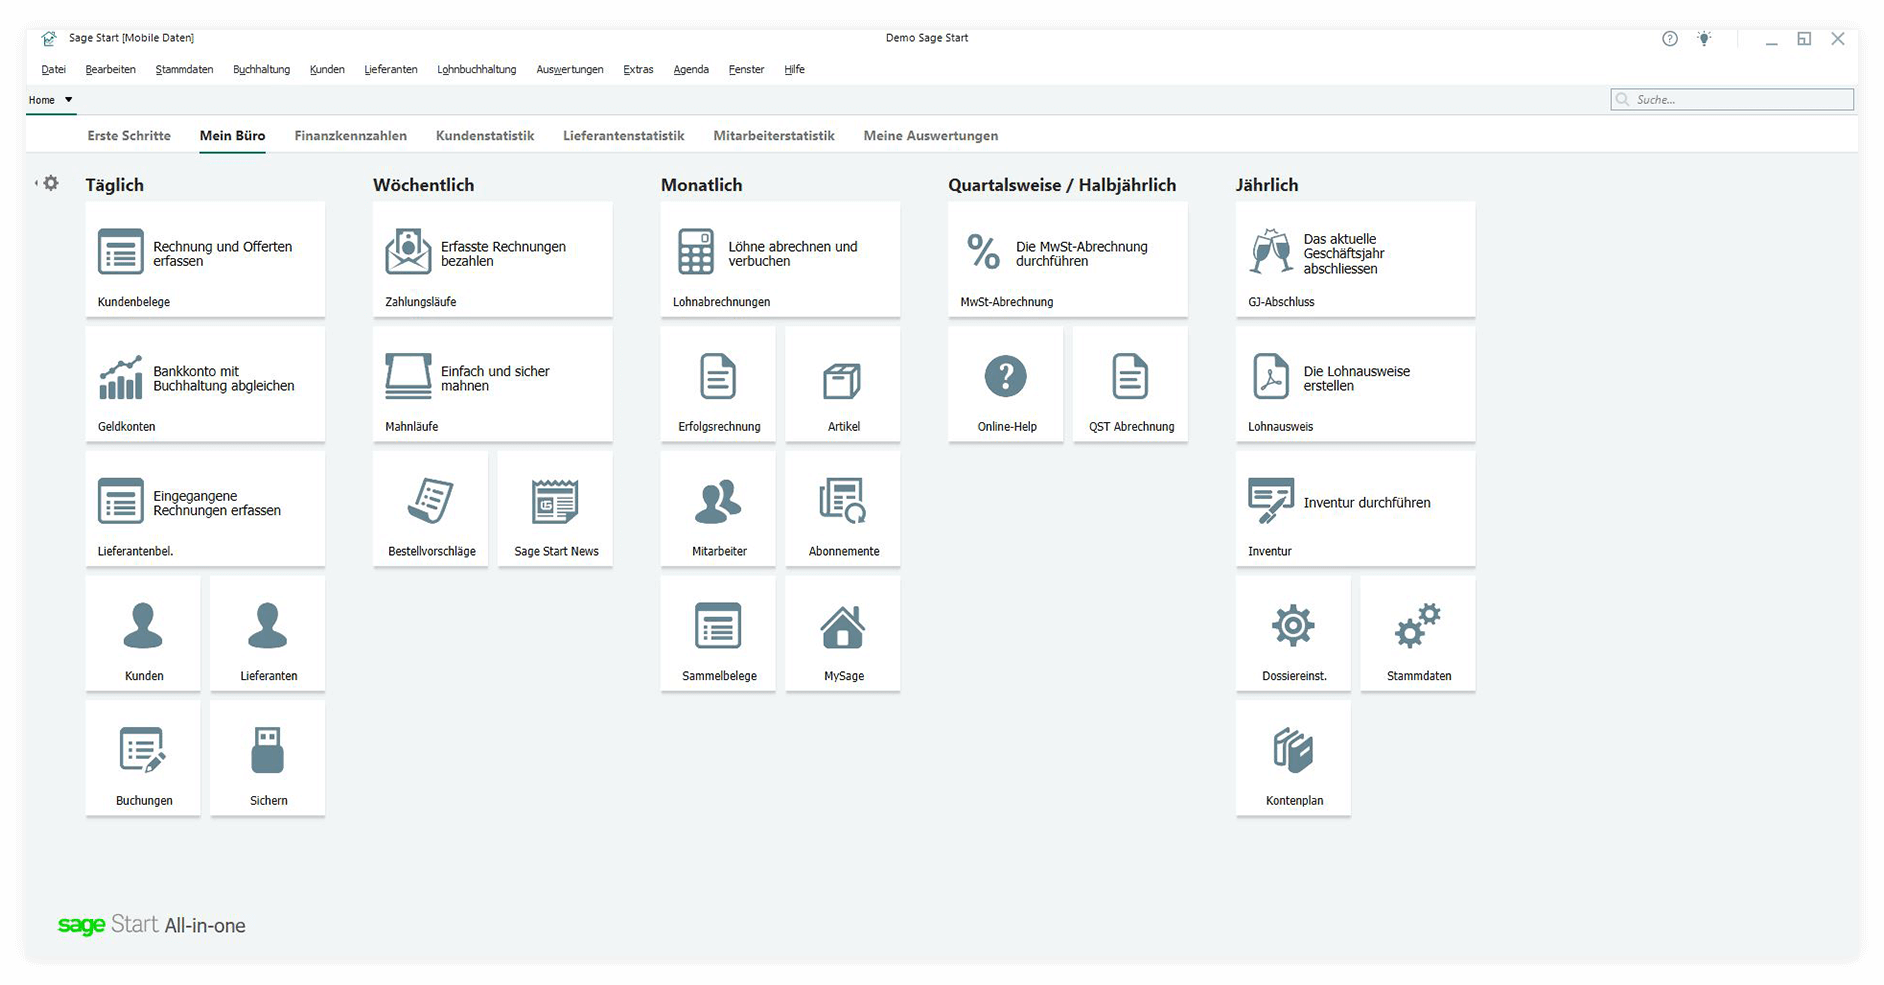Open the Kunden tile
Viewport: 1884px width, 985px height.
(x=143, y=633)
